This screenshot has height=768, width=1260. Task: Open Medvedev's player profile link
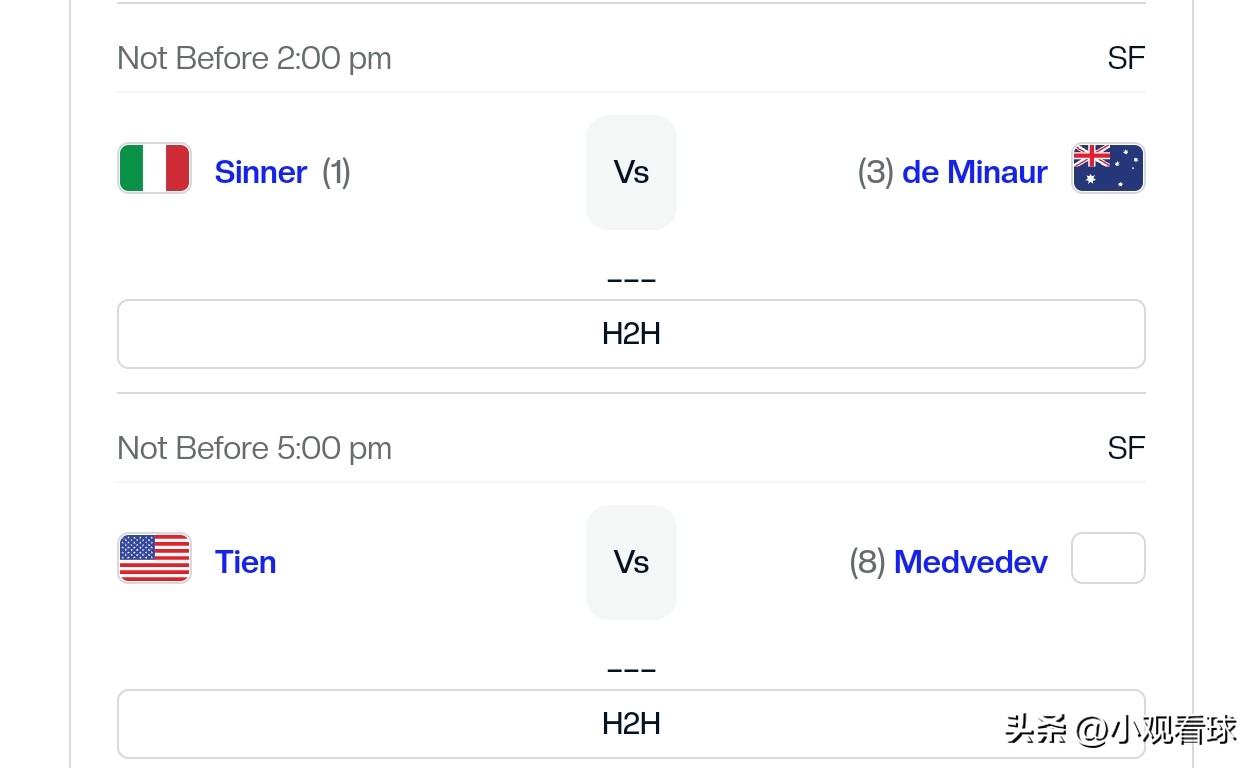970,562
